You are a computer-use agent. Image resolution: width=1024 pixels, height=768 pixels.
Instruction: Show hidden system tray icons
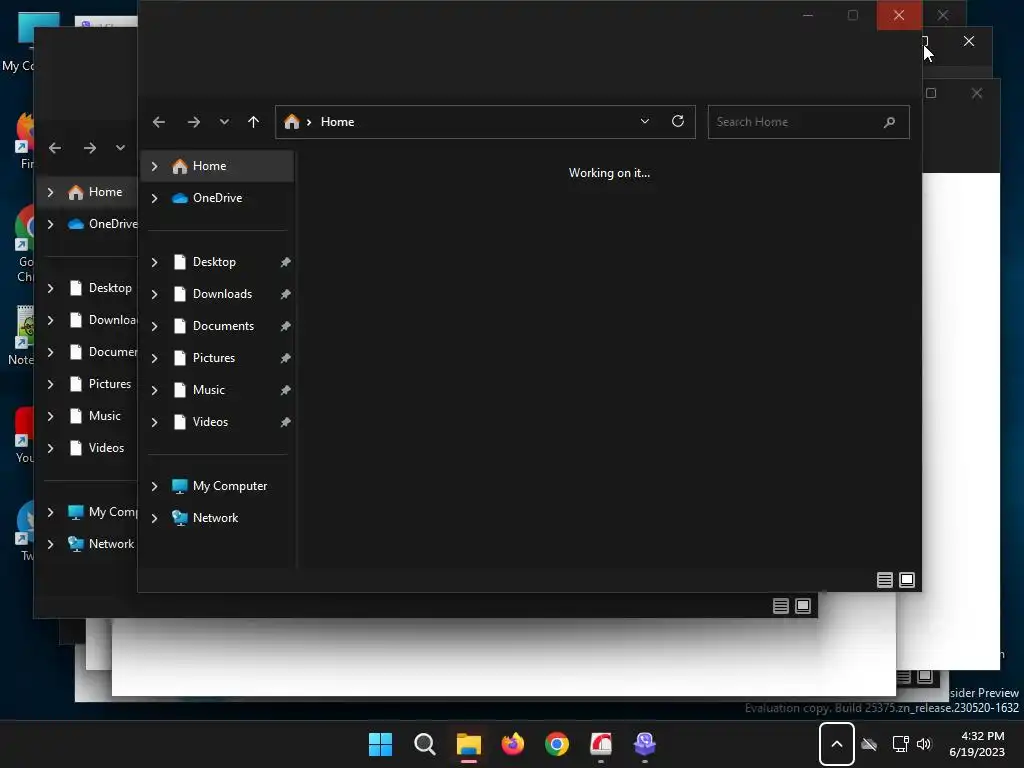click(837, 744)
